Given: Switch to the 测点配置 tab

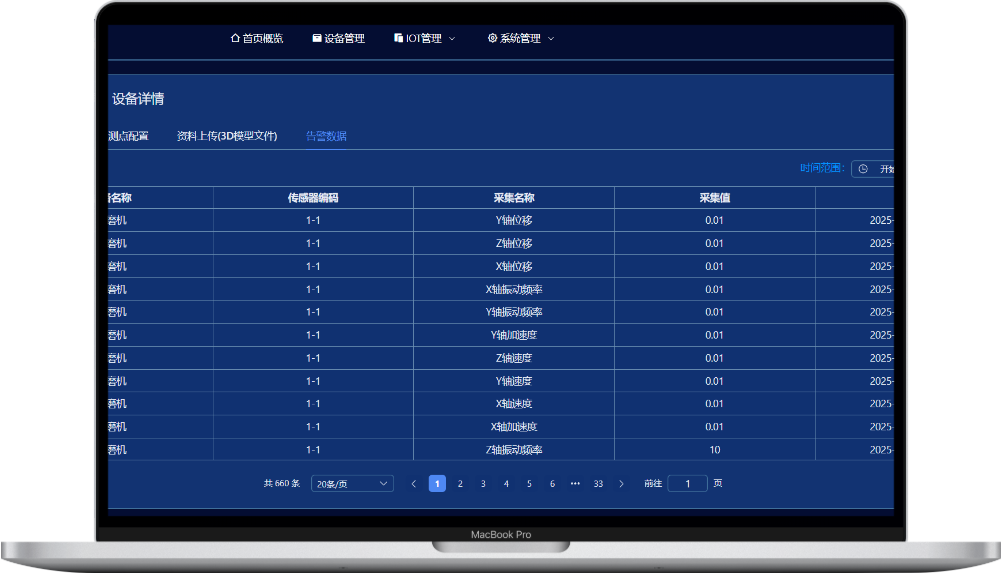Looking at the screenshot, I should (x=128, y=136).
